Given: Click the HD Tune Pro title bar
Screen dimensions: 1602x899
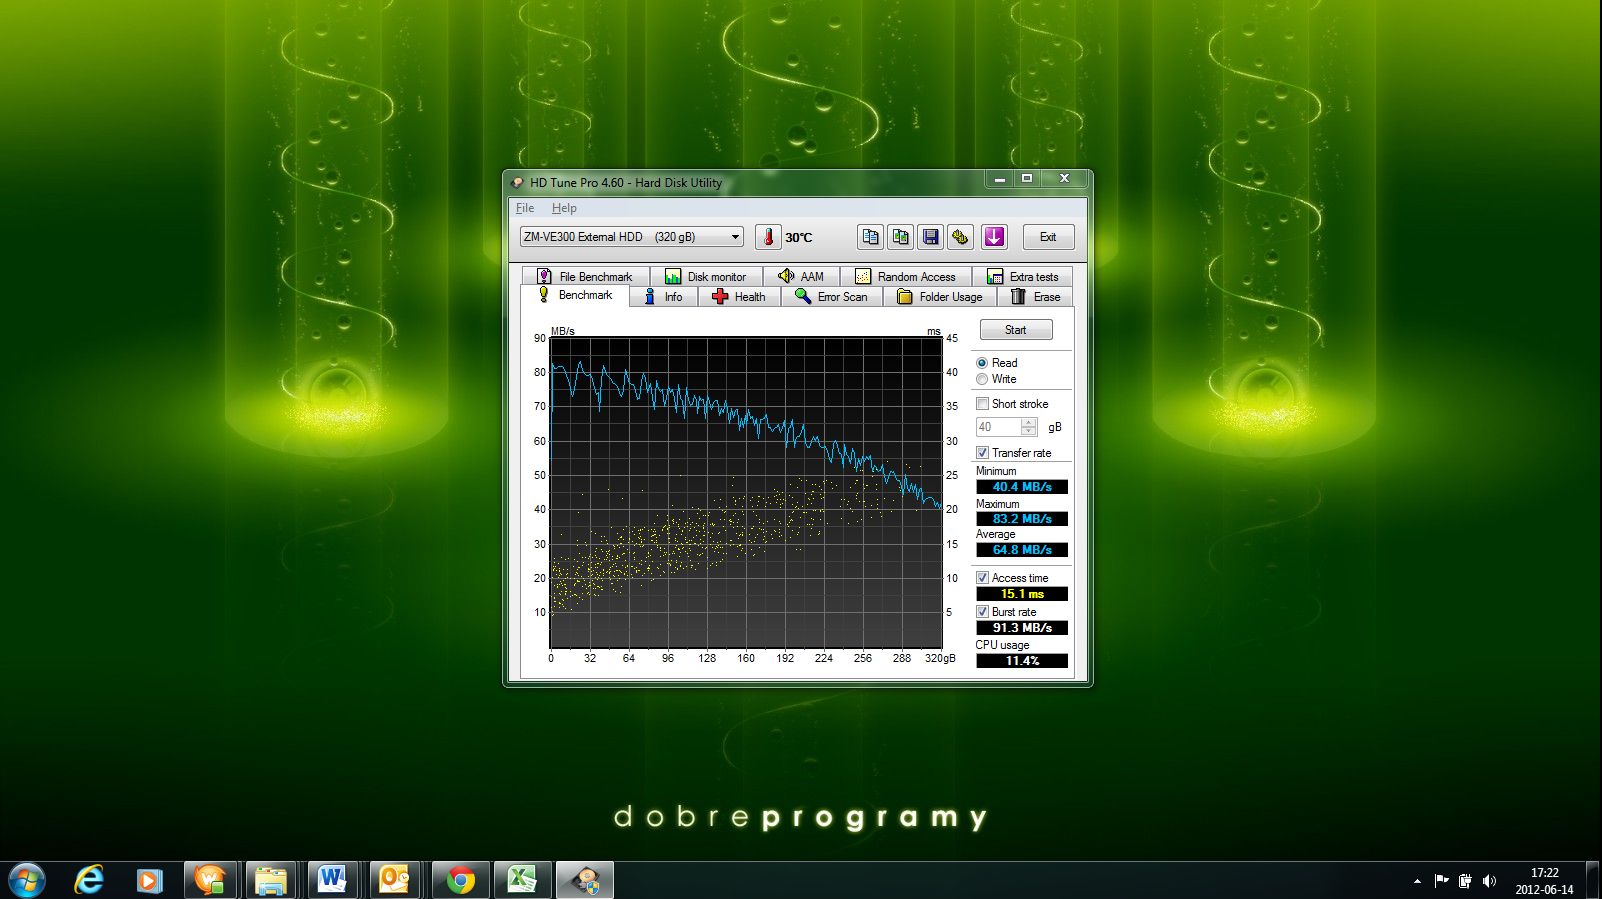Looking at the screenshot, I should (745, 182).
